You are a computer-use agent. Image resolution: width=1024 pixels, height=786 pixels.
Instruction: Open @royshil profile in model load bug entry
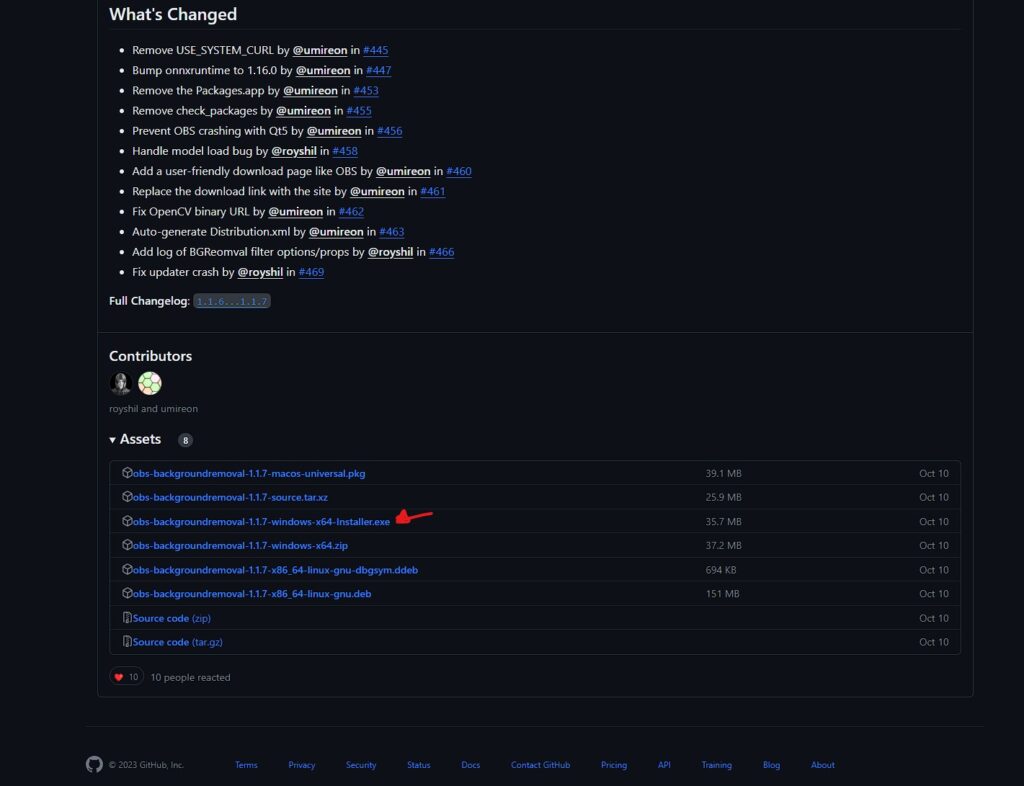[294, 151]
